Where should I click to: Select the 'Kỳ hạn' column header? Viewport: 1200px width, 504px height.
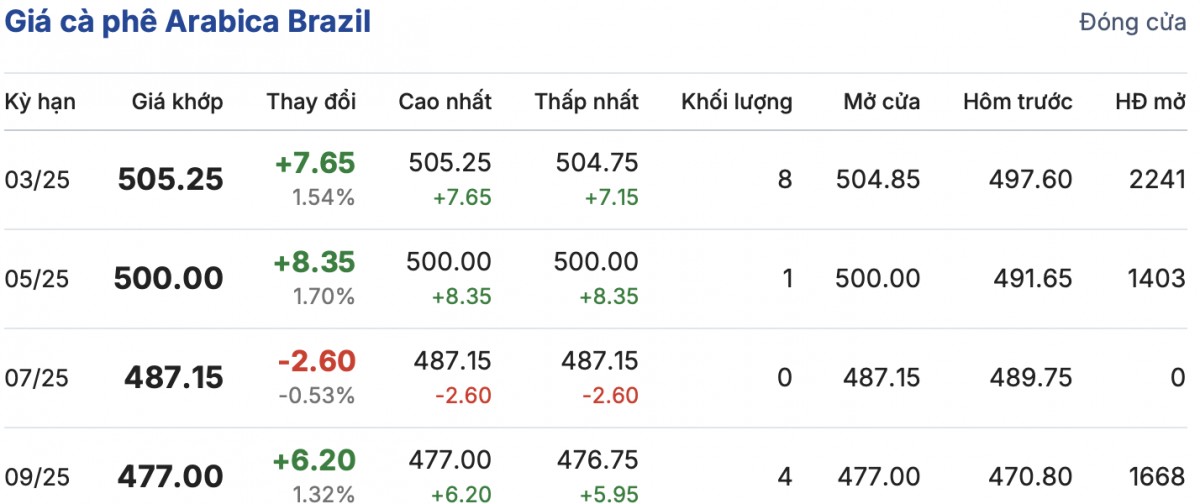point(40,101)
